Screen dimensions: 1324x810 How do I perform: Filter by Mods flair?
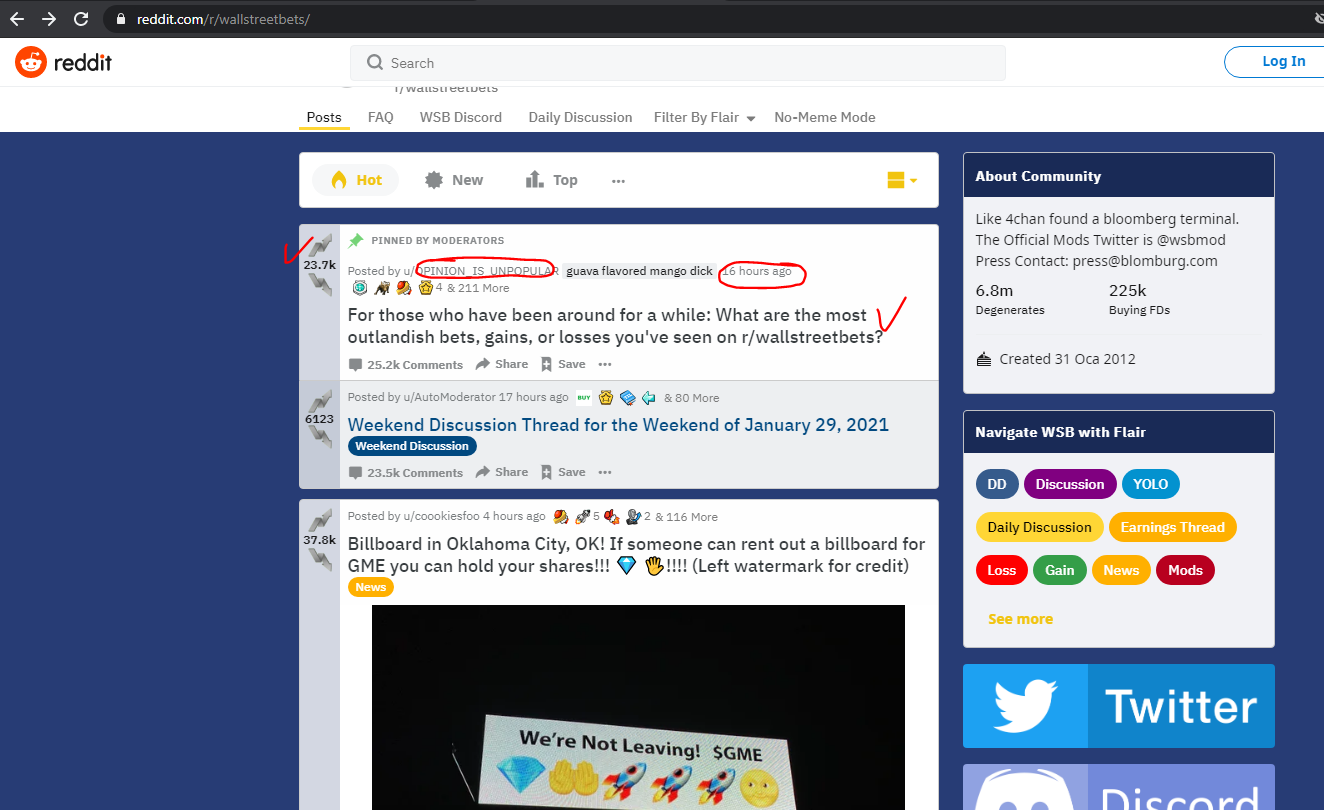(x=1186, y=570)
